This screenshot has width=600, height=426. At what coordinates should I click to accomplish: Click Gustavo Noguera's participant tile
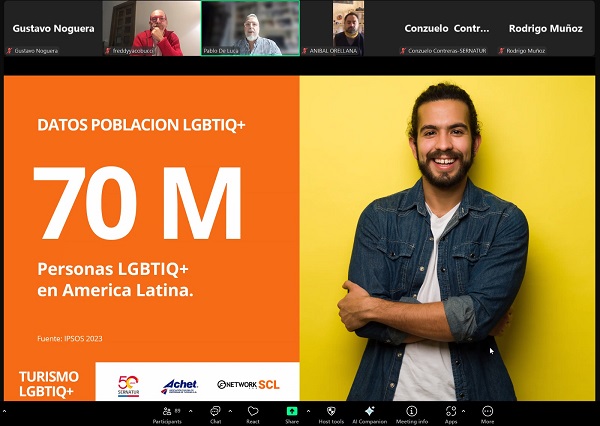coord(47,28)
